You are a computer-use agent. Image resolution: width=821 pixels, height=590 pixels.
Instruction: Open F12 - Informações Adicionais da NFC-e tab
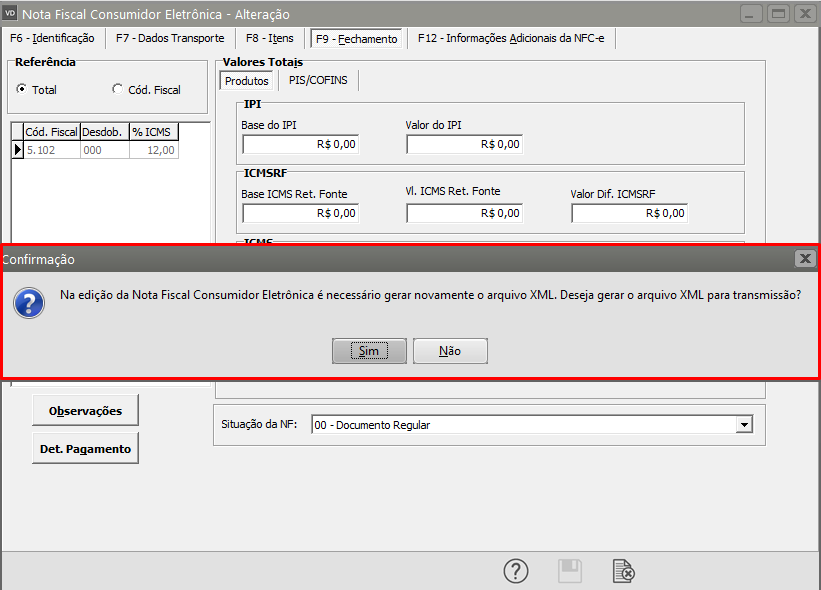click(511, 38)
